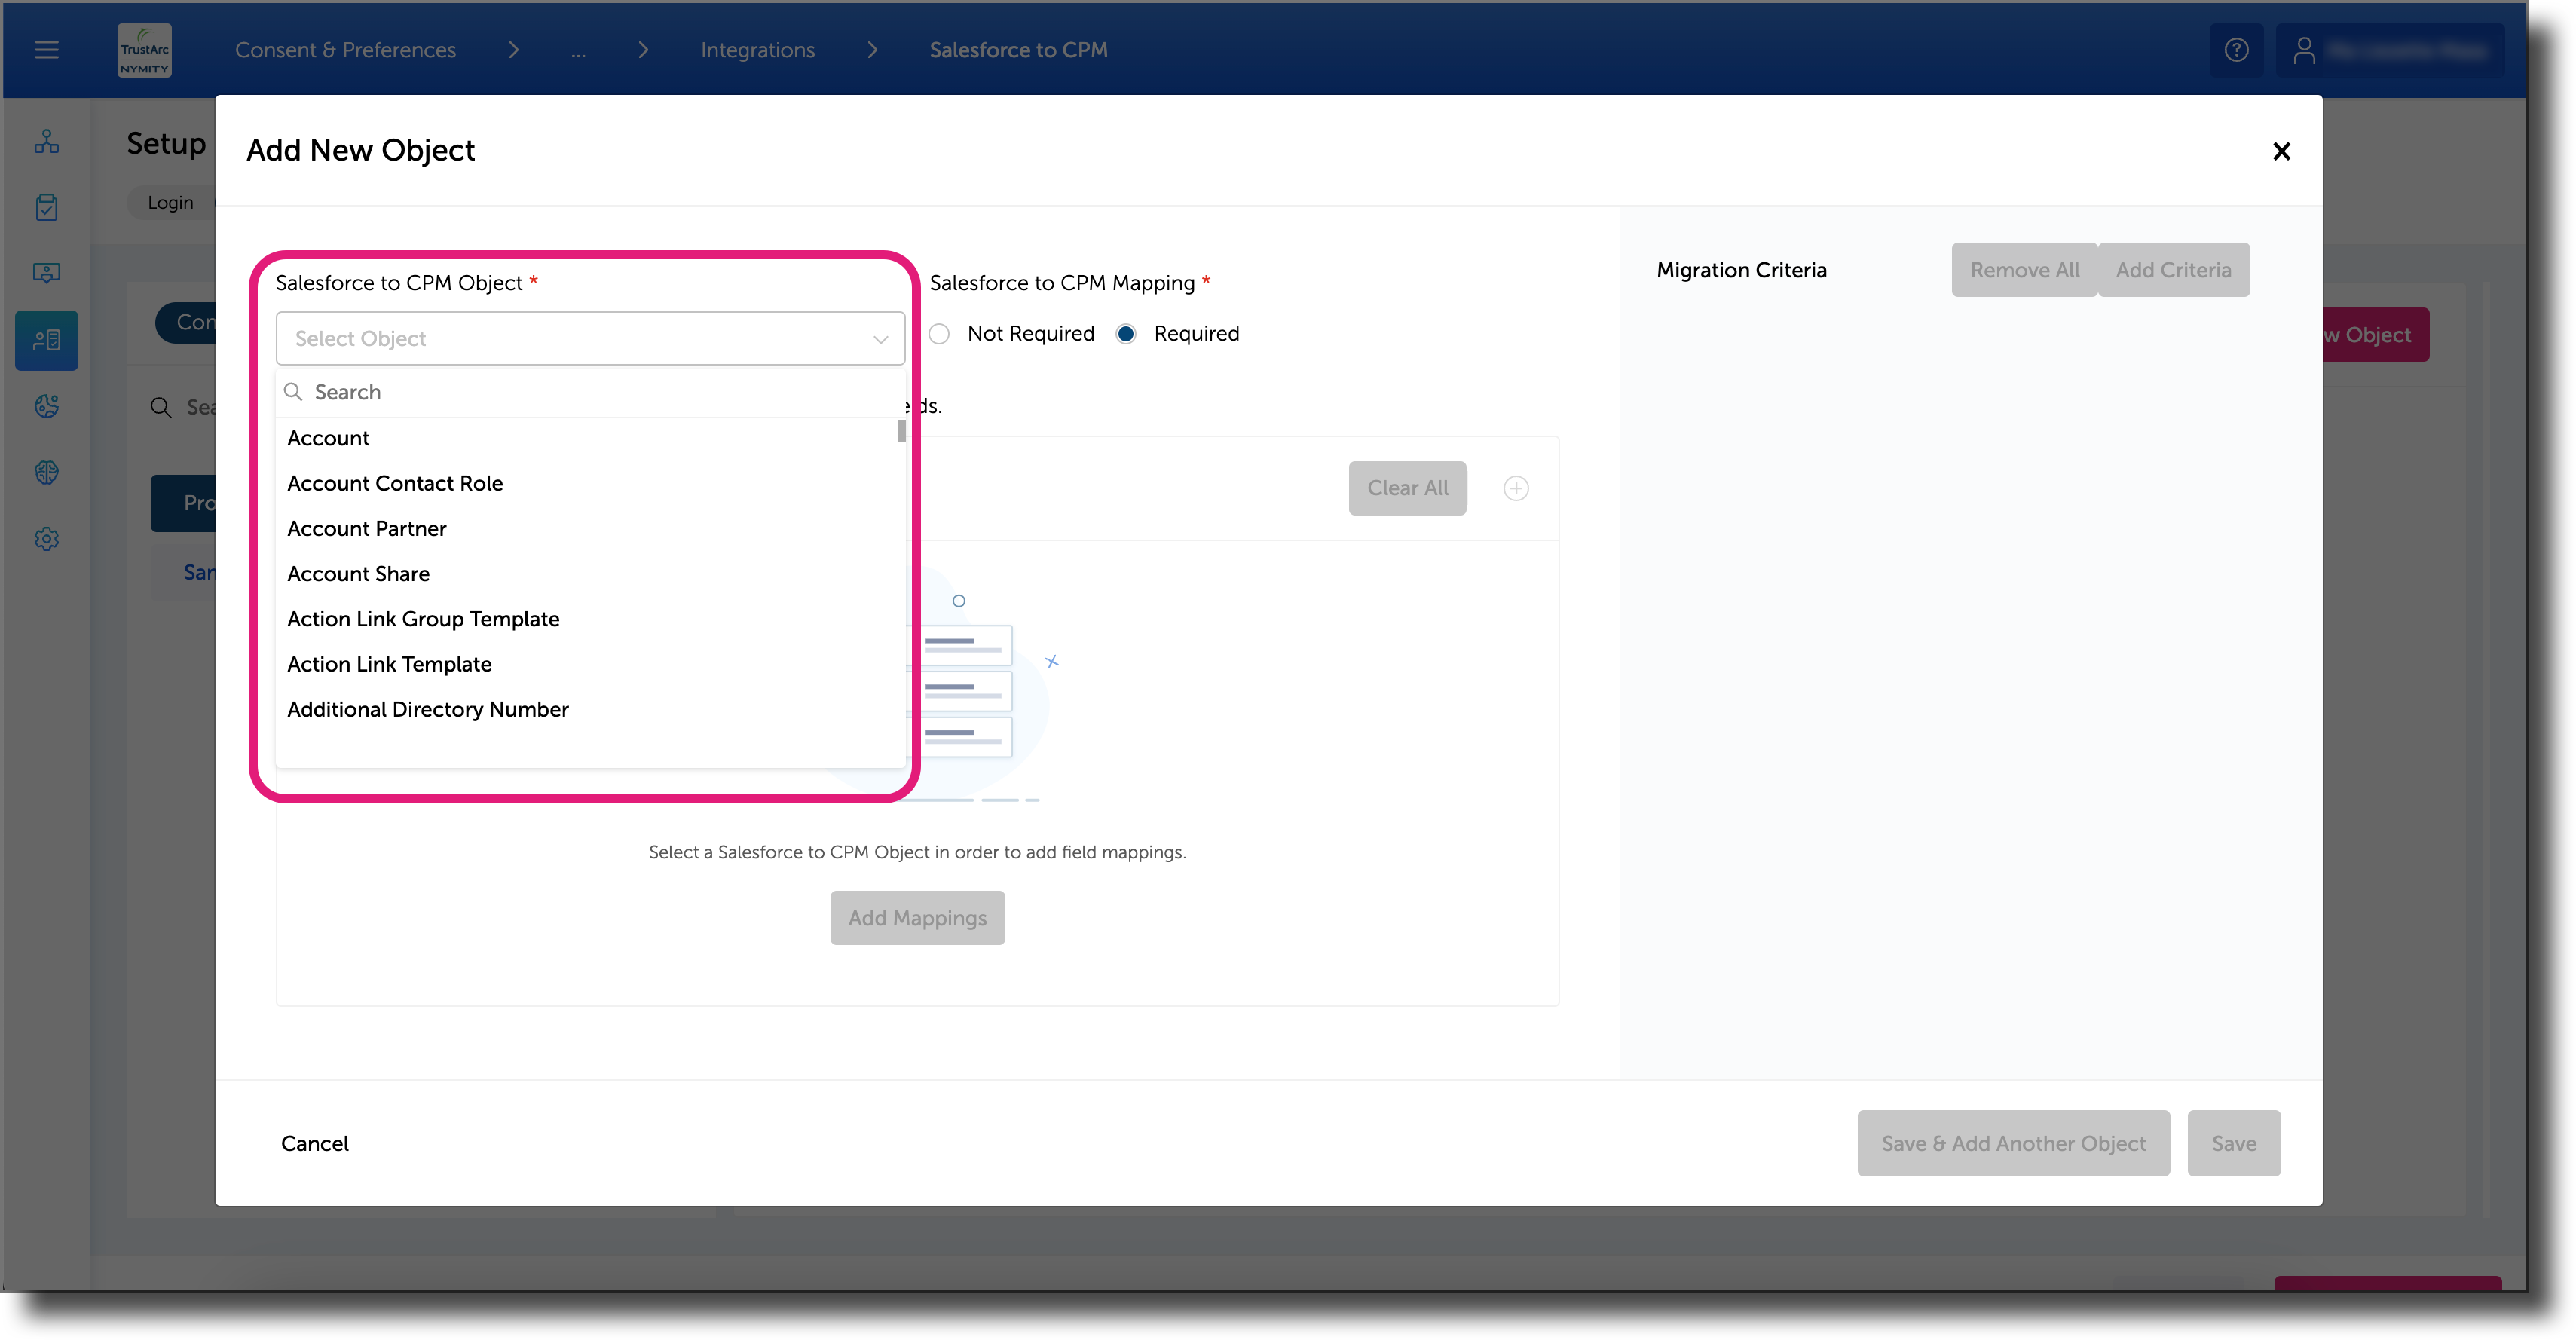Go to Integrations breadcrumb
This screenshot has width=2576, height=1340.
coord(757,50)
